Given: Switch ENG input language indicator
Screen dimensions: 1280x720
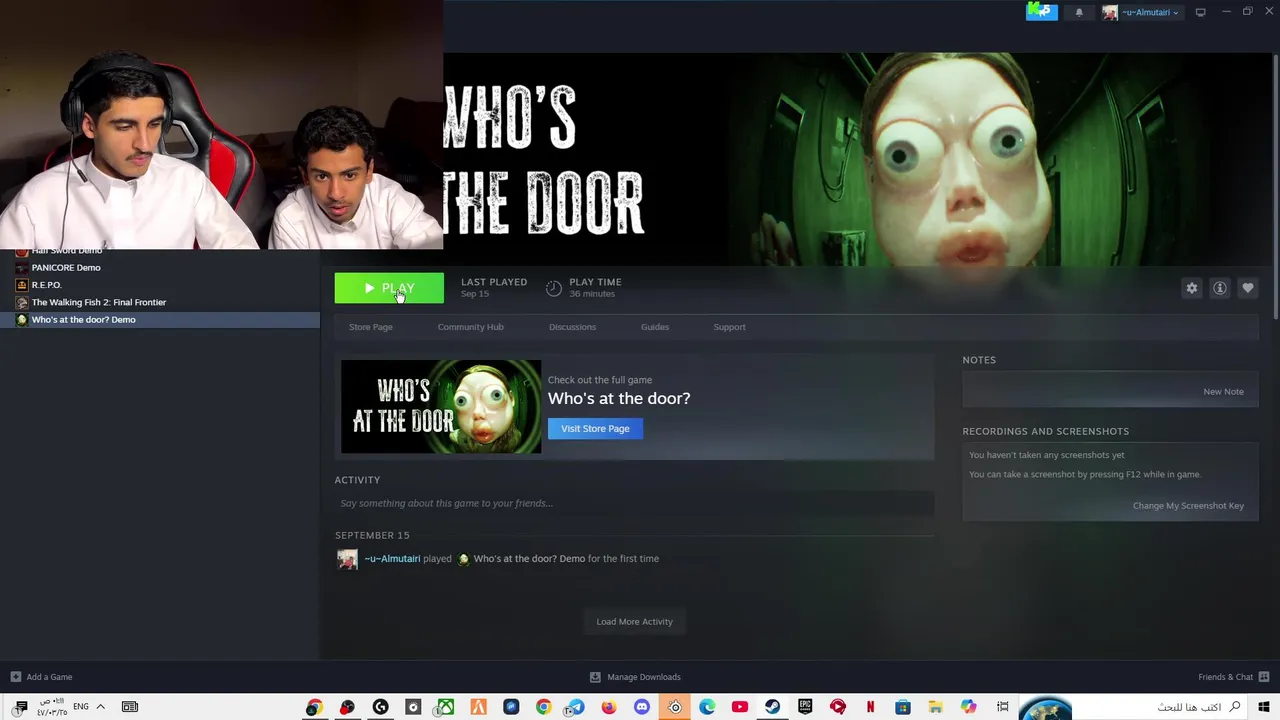Looking at the screenshot, I should click(x=81, y=707).
